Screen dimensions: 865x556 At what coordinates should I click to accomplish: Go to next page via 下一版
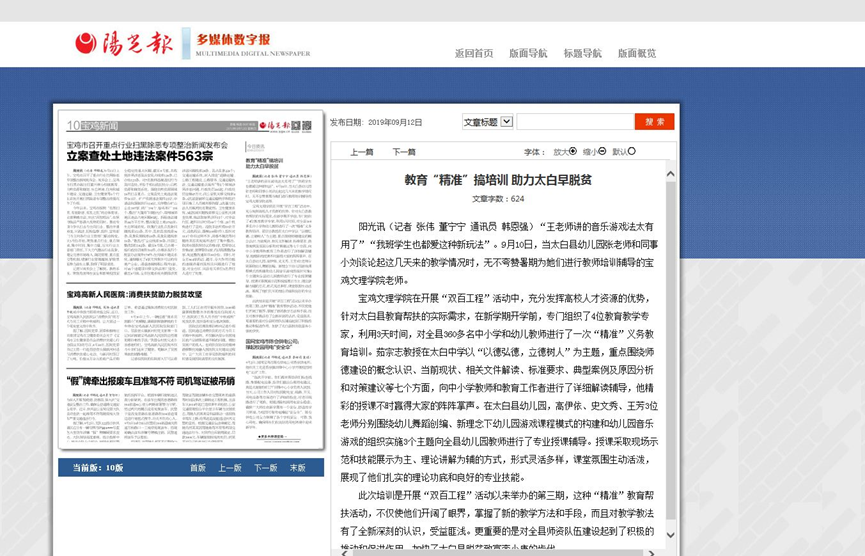pyautogui.click(x=265, y=468)
